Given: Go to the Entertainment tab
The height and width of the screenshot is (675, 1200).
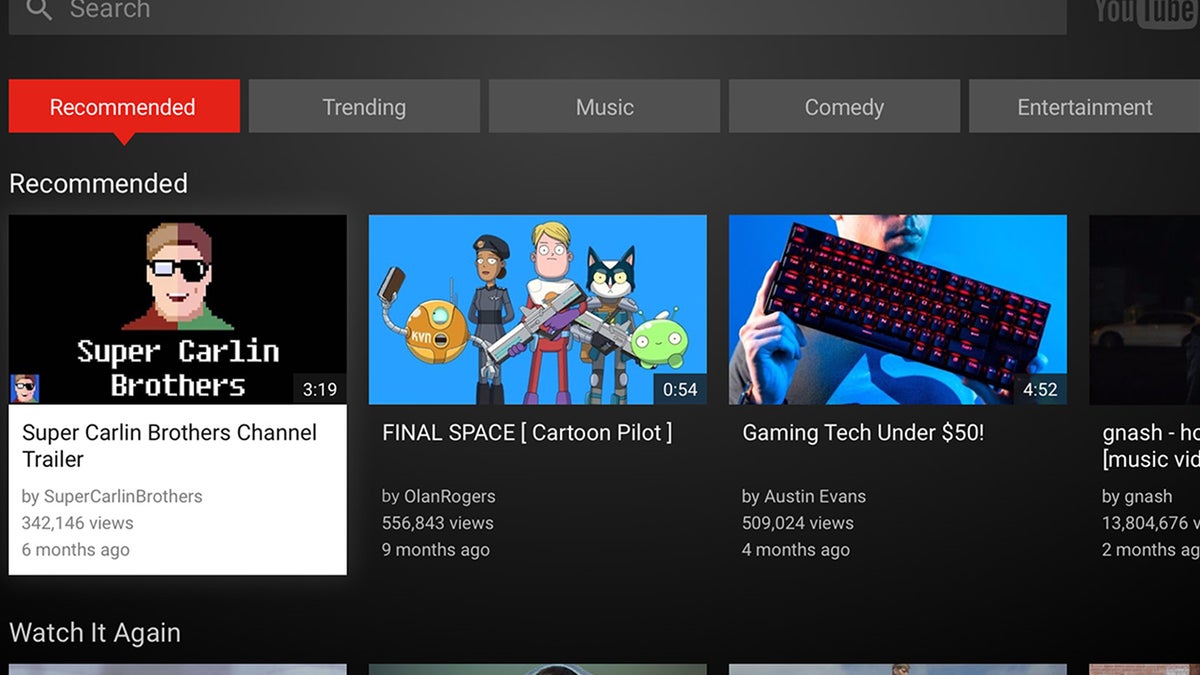Looking at the screenshot, I should (x=1084, y=107).
